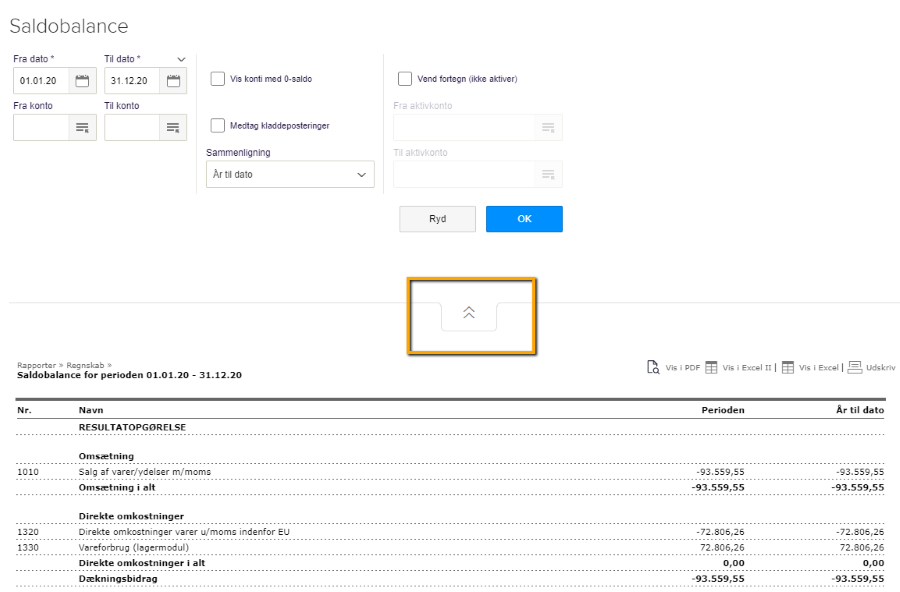Screen dimensions: 900x592
Task: Toggle the Medtag kladdeposteringer checkbox
Action: pyautogui.click(x=217, y=126)
